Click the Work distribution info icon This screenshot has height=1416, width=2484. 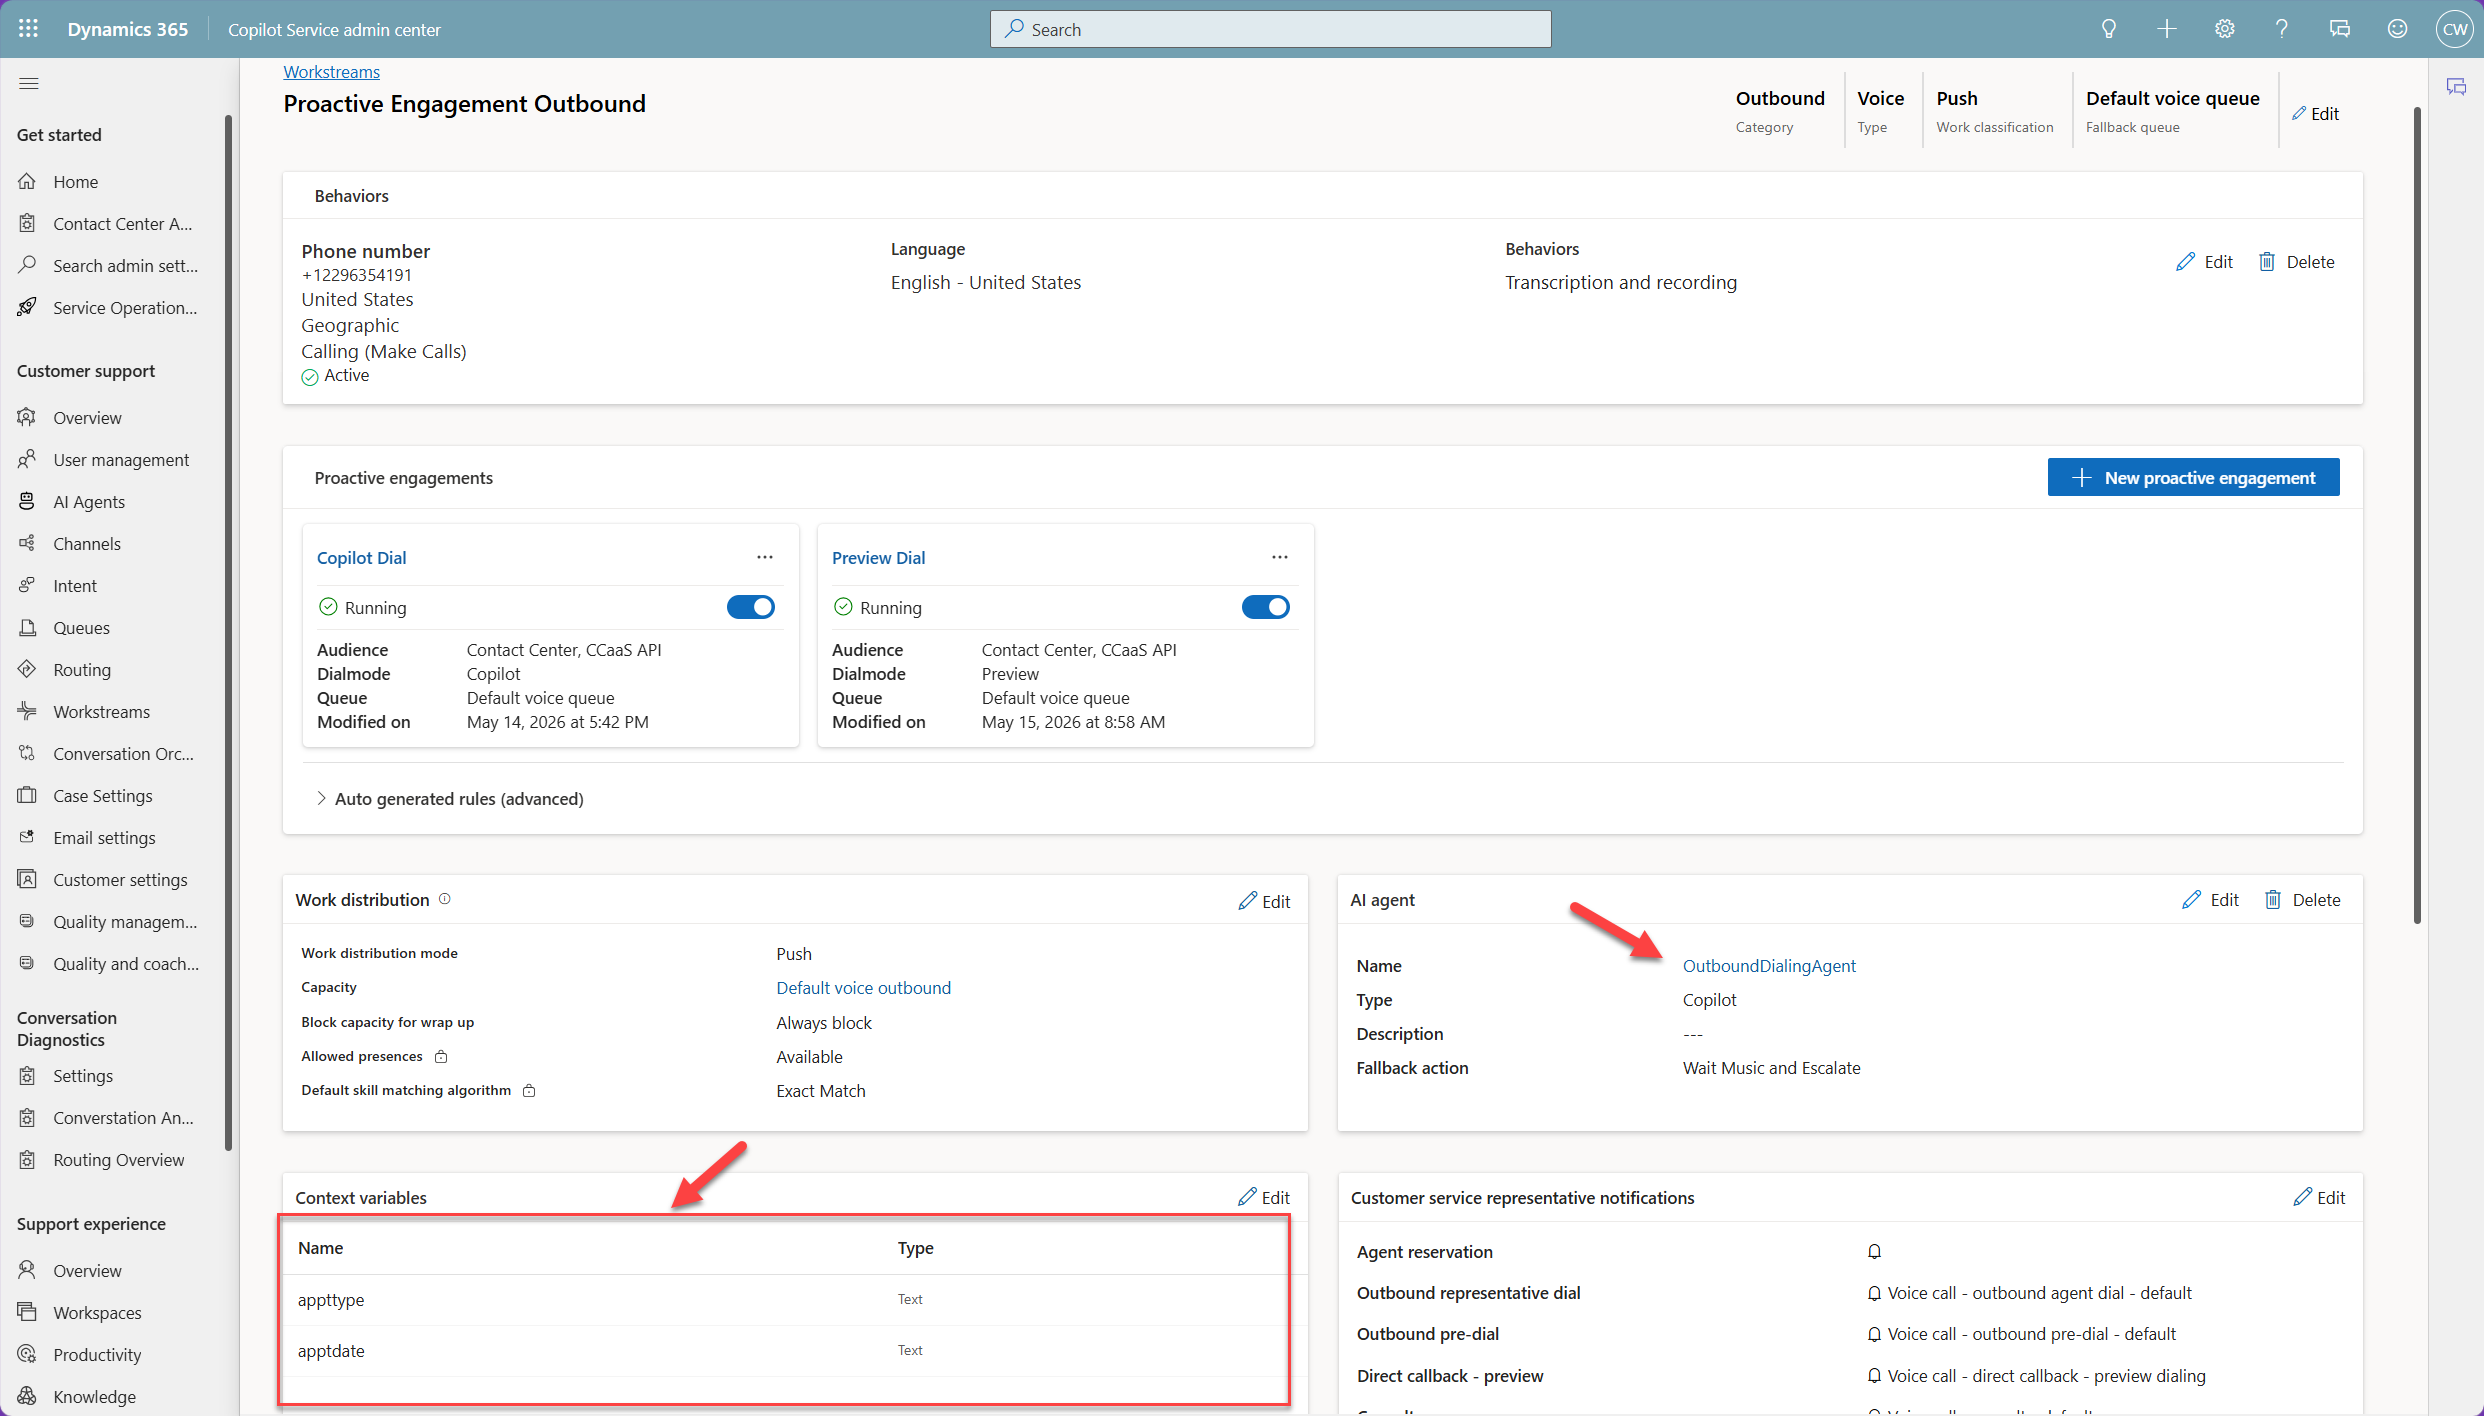[x=445, y=899]
